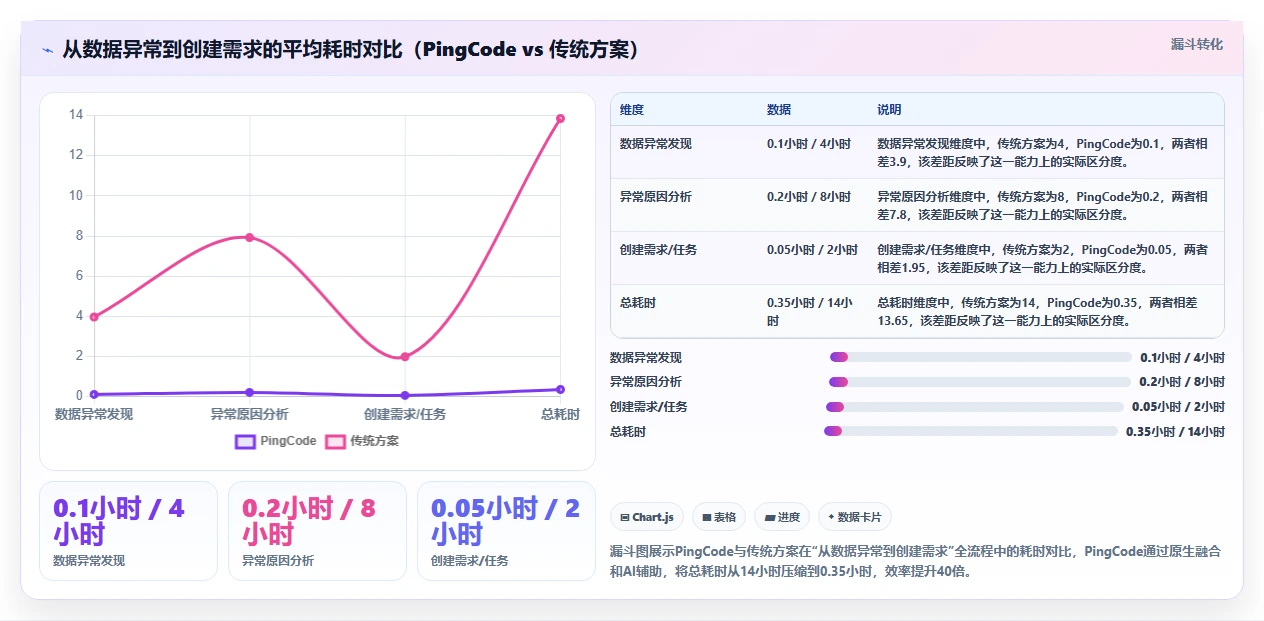Image resolution: width=1264 pixels, height=621 pixels.
Task: Click table cell 0.2小时 / 8小时
Action: point(809,197)
